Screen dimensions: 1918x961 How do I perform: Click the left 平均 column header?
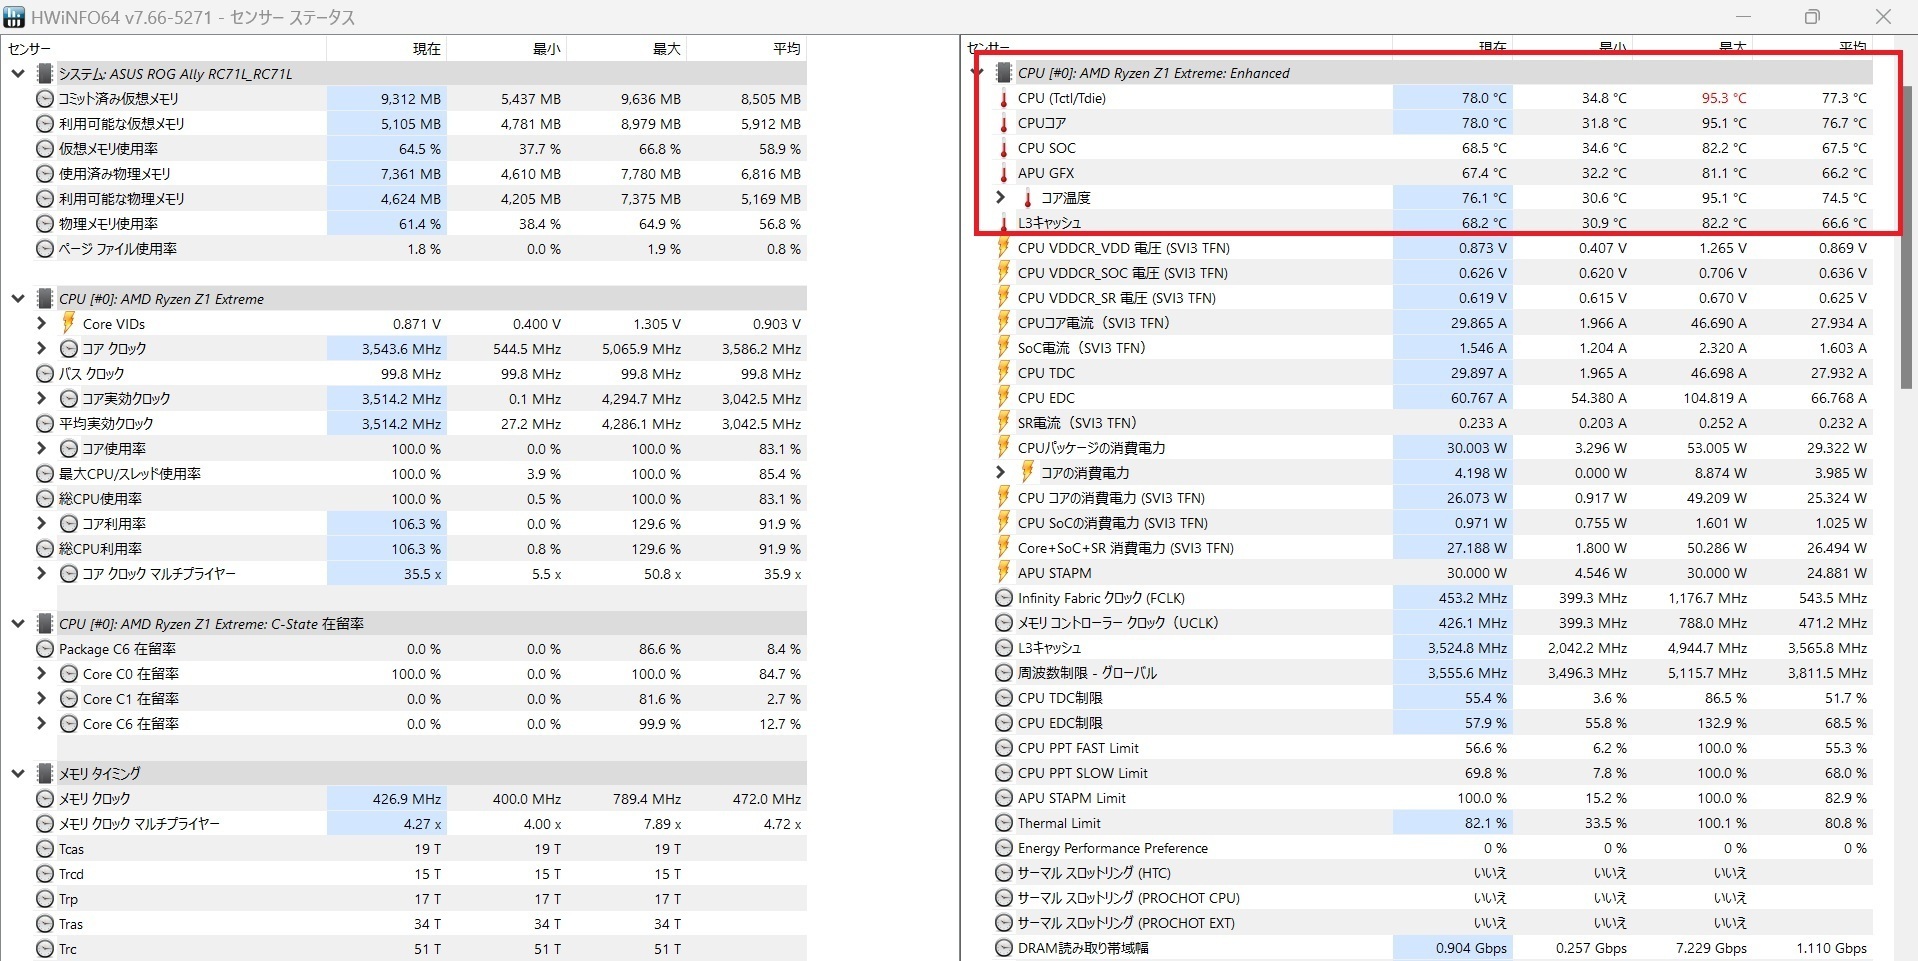(x=746, y=48)
